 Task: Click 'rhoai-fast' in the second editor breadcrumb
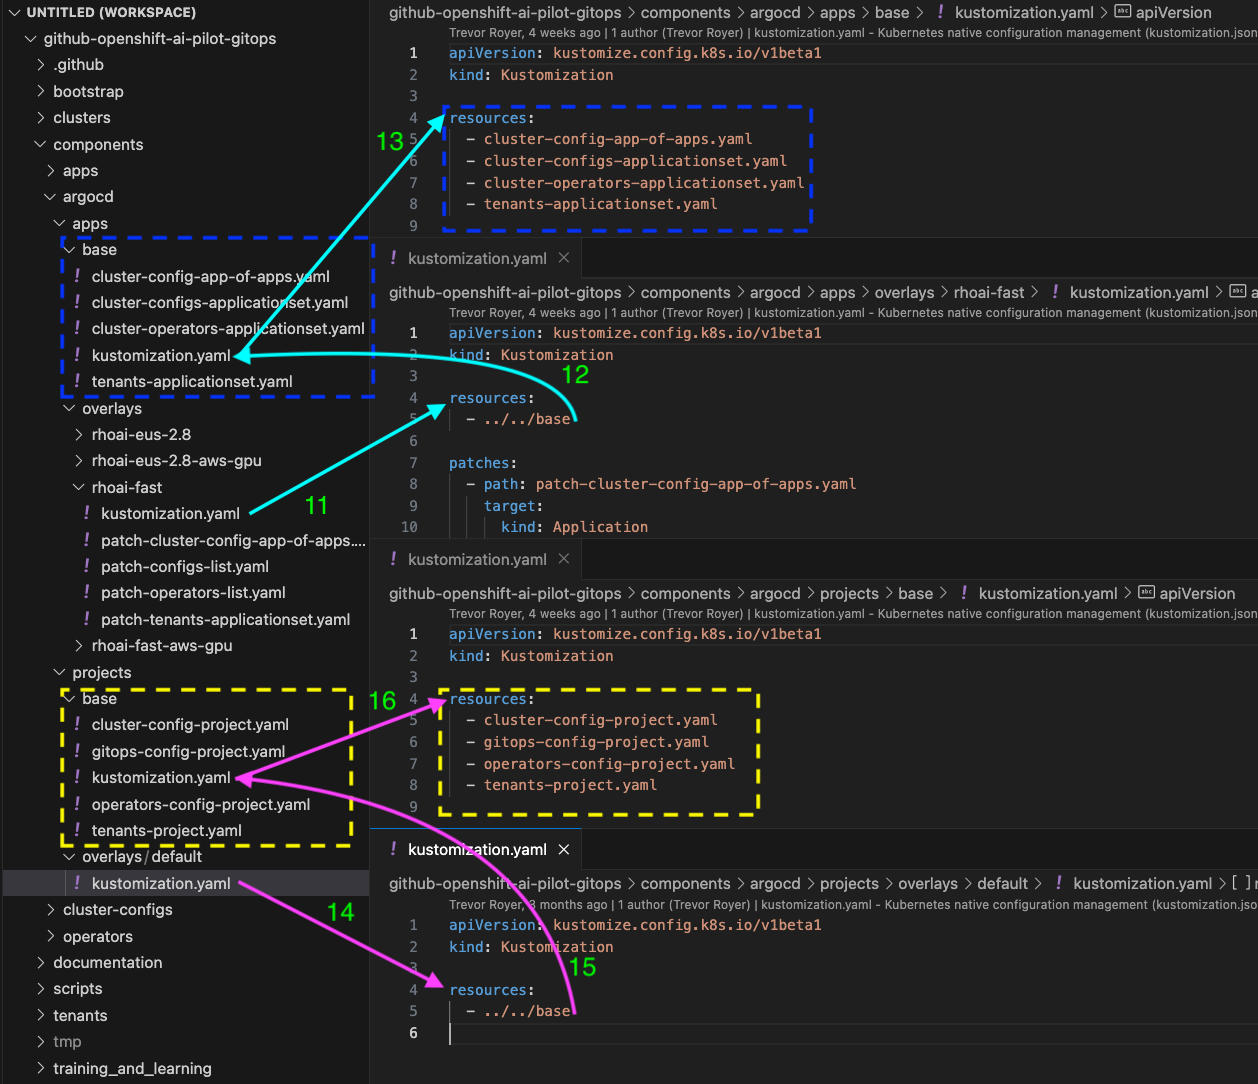click(989, 292)
